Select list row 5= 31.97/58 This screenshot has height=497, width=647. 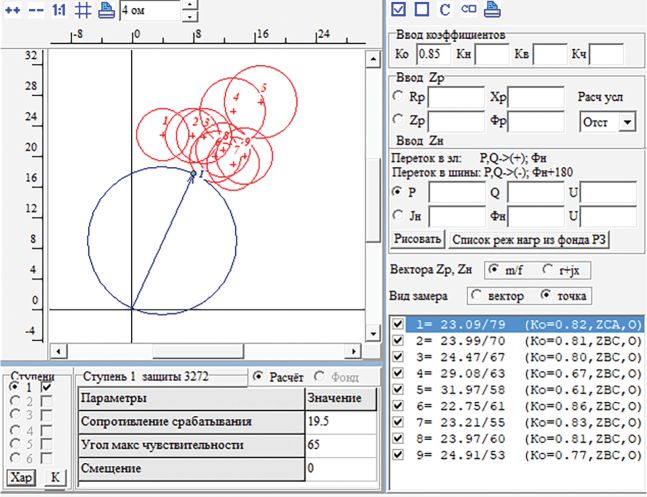pos(524,390)
